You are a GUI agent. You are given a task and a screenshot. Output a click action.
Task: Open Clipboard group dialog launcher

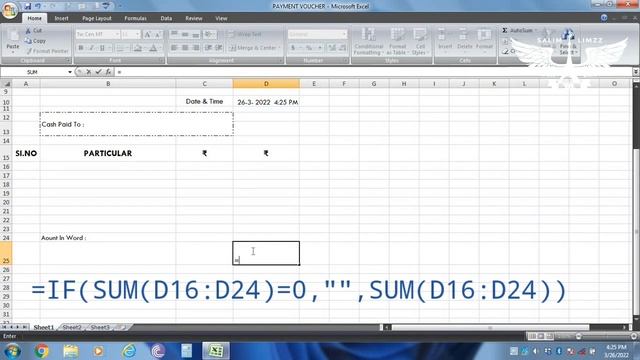[x=68, y=60]
